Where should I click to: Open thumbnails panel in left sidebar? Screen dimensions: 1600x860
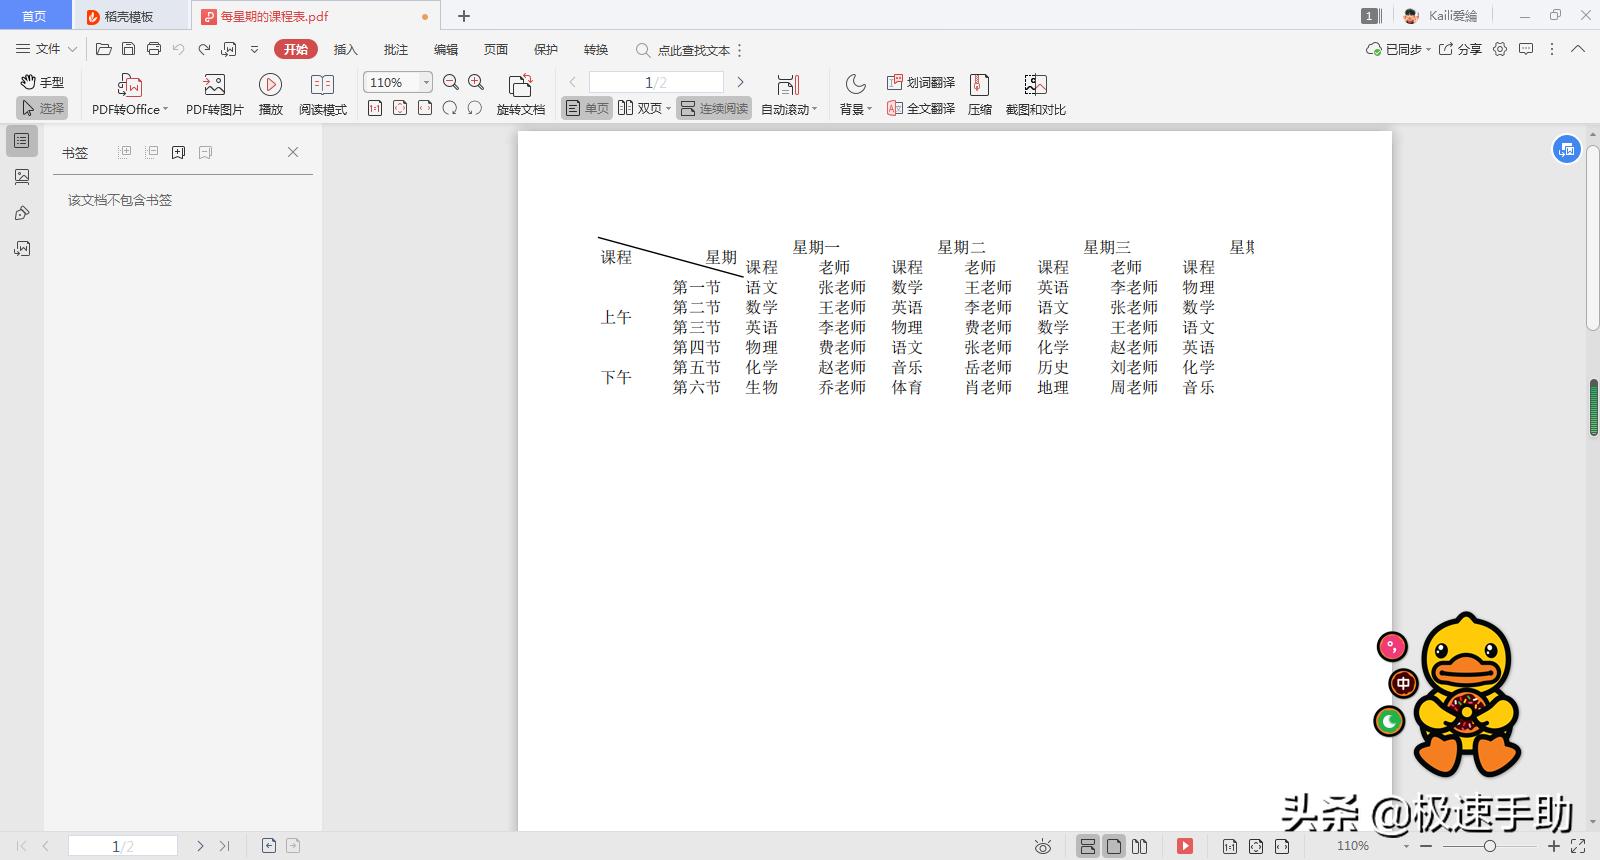22,177
